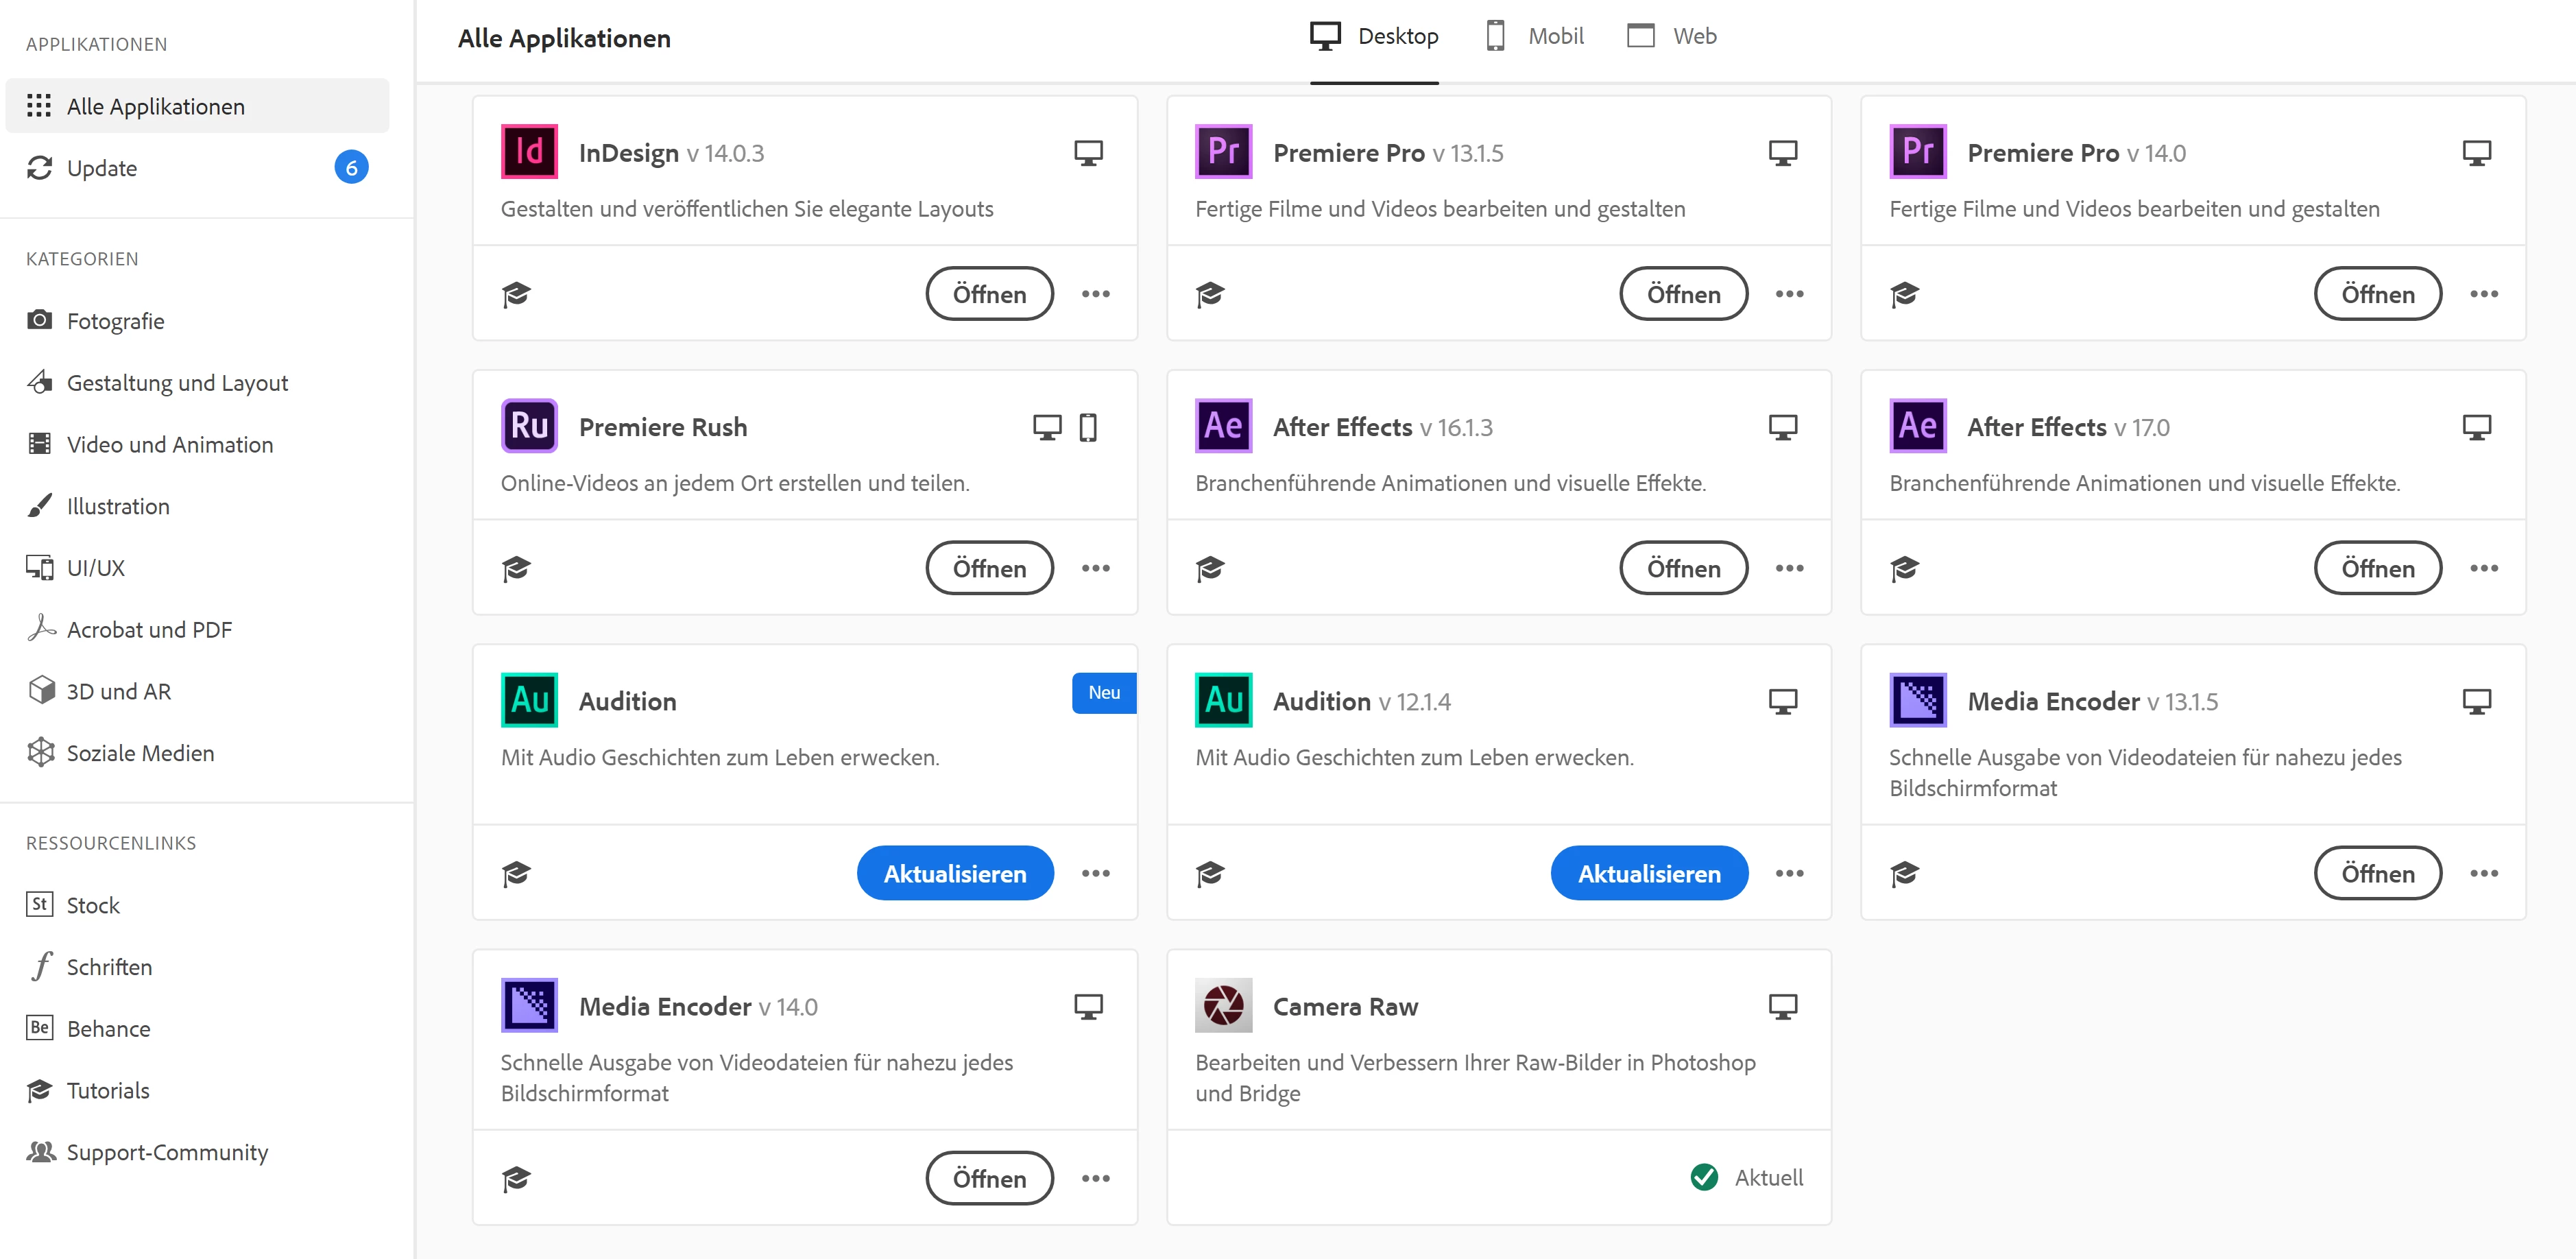Image resolution: width=2576 pixels, height=1259 pixels.
Task: Open tutorials icon on InDesign card
Action: (x=516, y=294)
